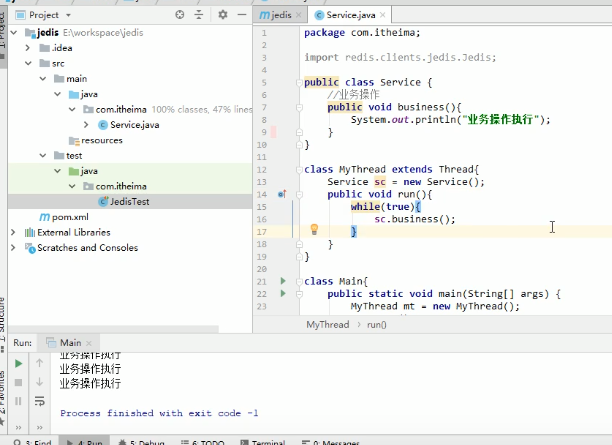Click the intention lightbulb icon
This screenshot has width=612, height=445.
click(314, 229)
